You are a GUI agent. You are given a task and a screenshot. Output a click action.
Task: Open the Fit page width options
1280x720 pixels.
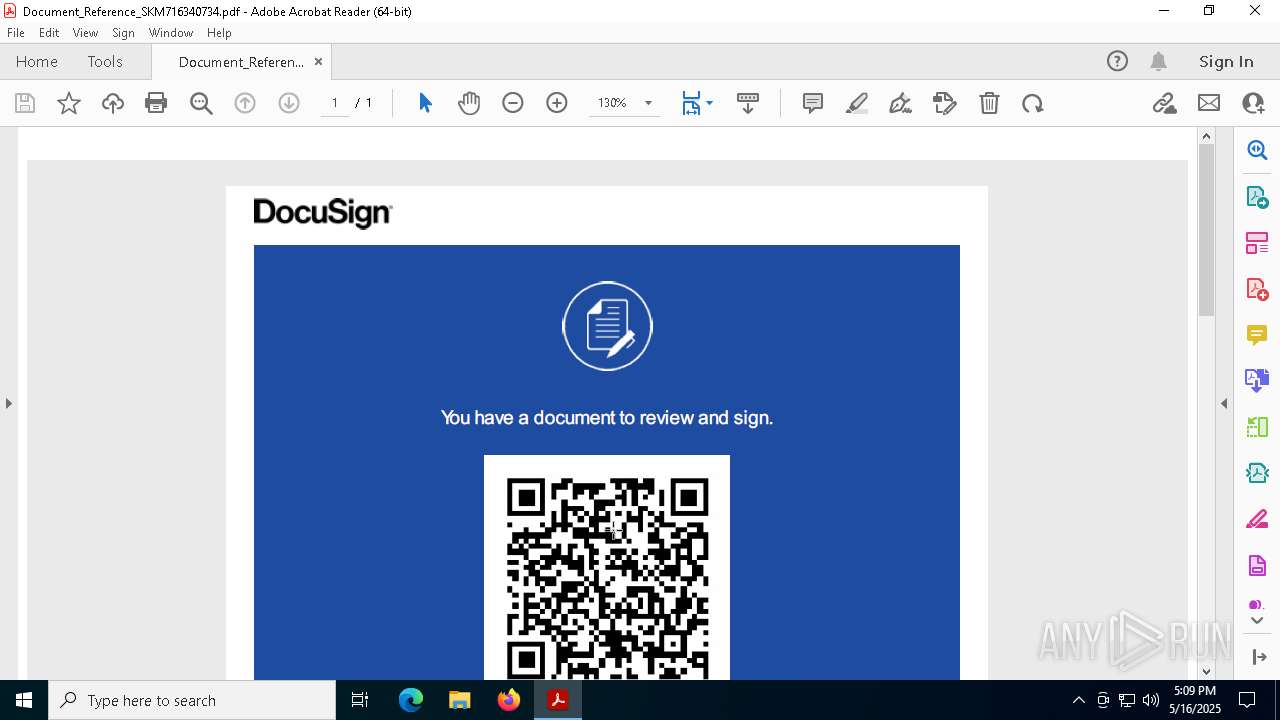pos(697,103)
